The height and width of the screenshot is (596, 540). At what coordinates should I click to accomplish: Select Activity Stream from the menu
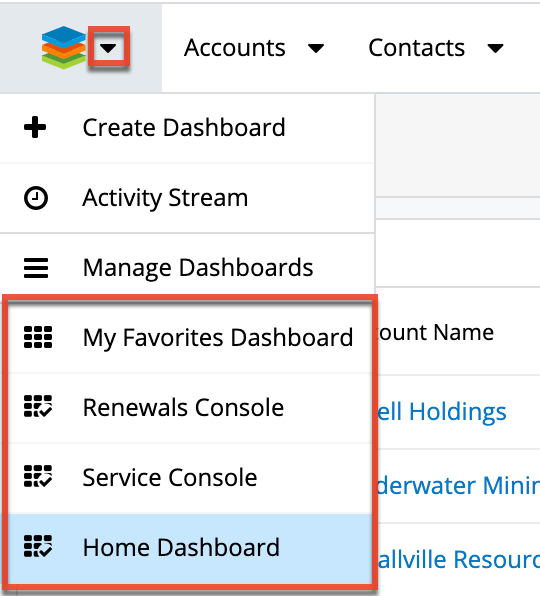187,198
